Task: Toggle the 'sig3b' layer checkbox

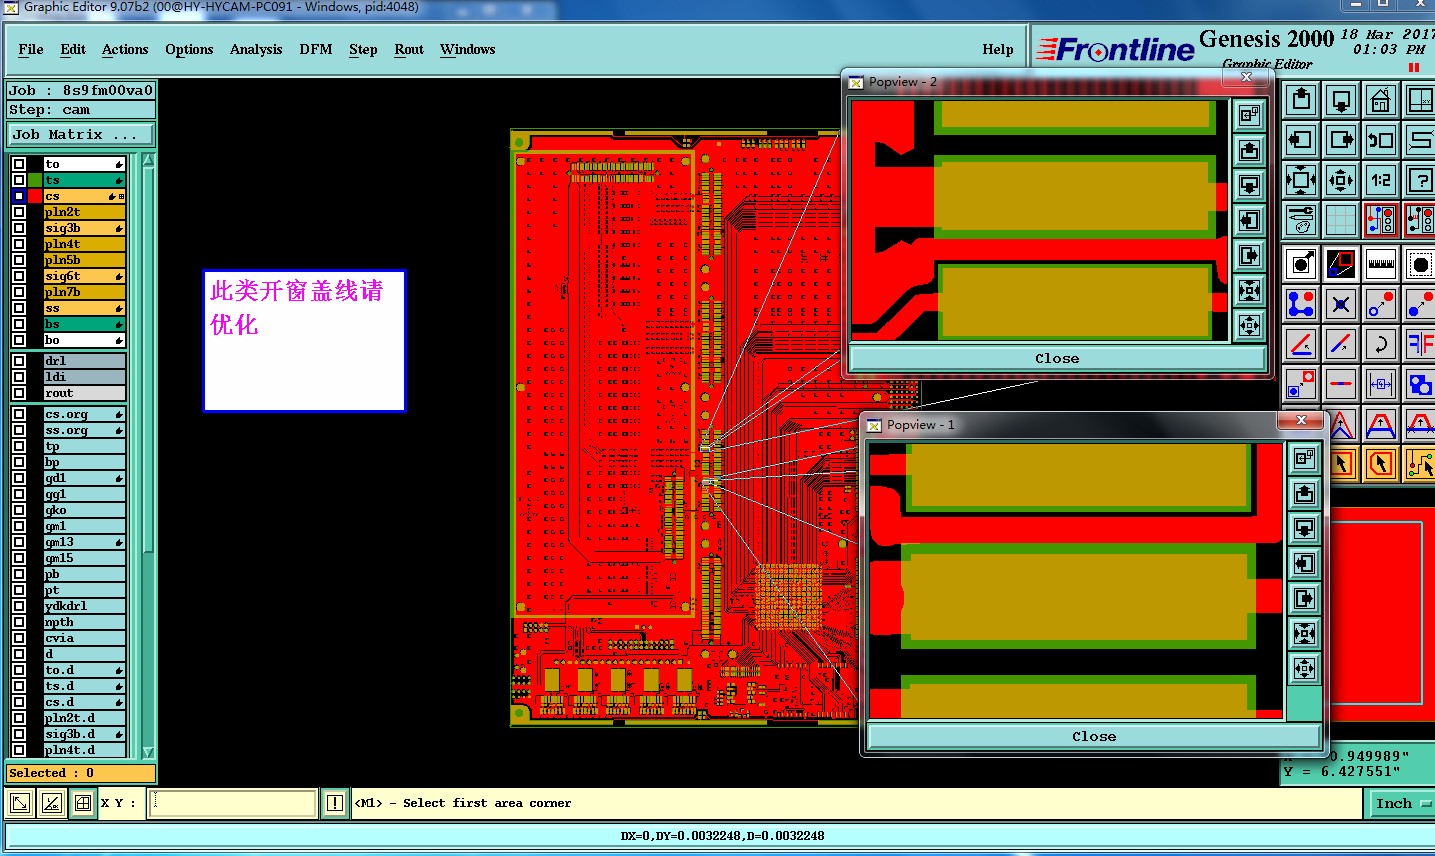Action: [x=19, y=228]
